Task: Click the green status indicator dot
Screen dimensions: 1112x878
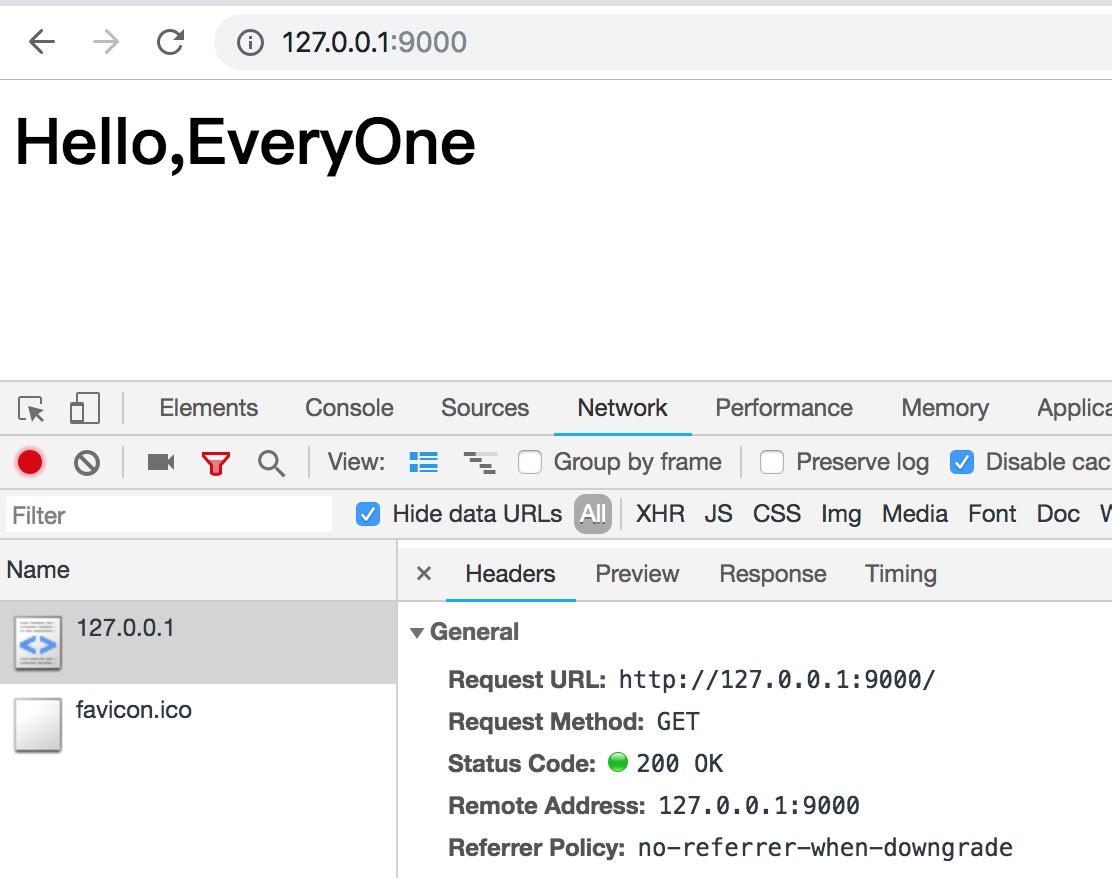Action: [x=618, y=762]
